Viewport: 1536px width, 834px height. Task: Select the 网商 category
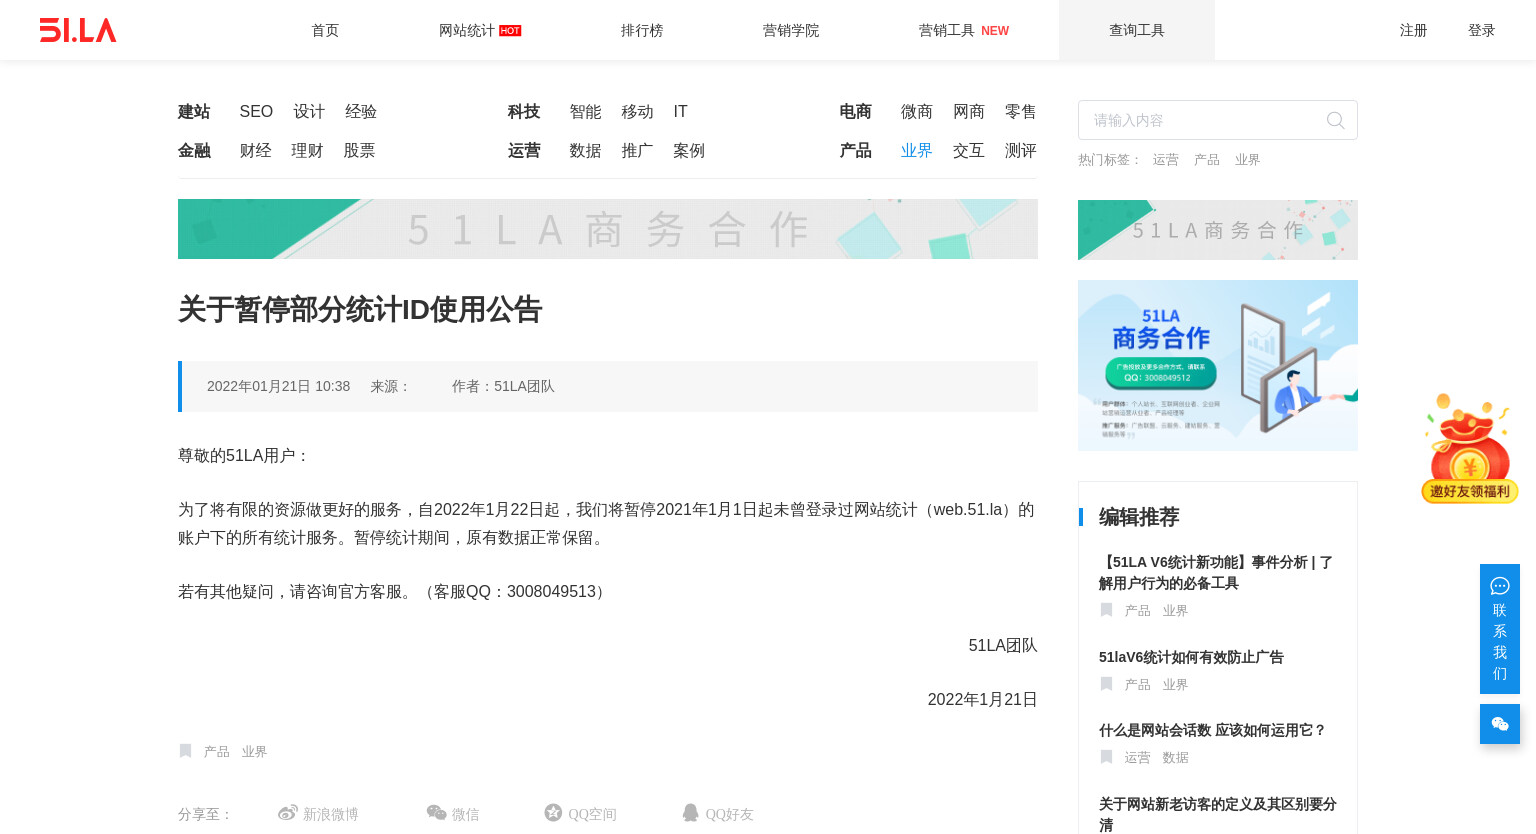pyautogui.click(x=969, y=111)
